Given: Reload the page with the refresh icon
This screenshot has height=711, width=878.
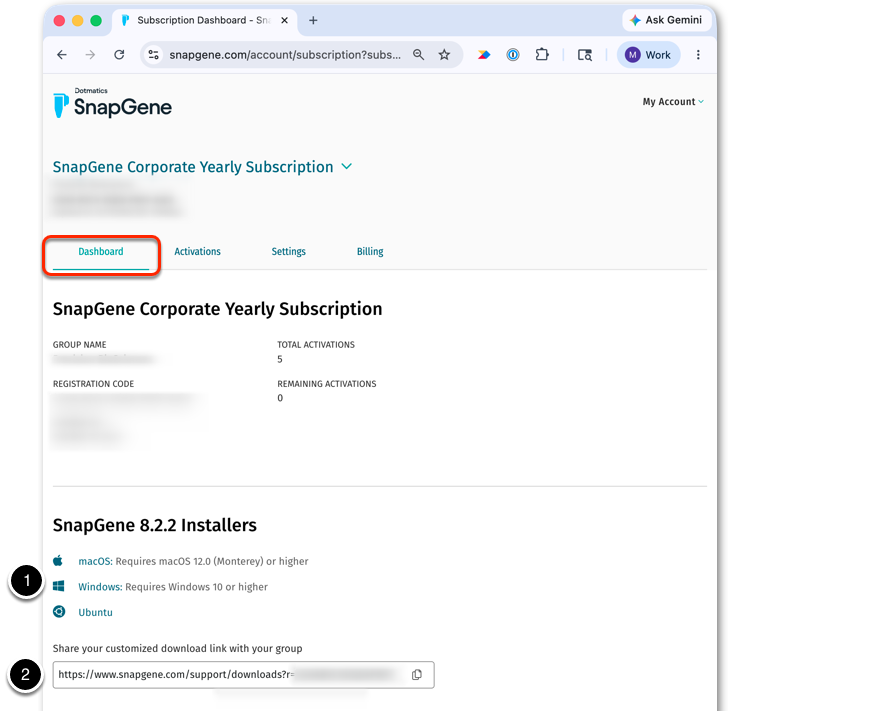Looking at the screenshot, I should point(119,55).
